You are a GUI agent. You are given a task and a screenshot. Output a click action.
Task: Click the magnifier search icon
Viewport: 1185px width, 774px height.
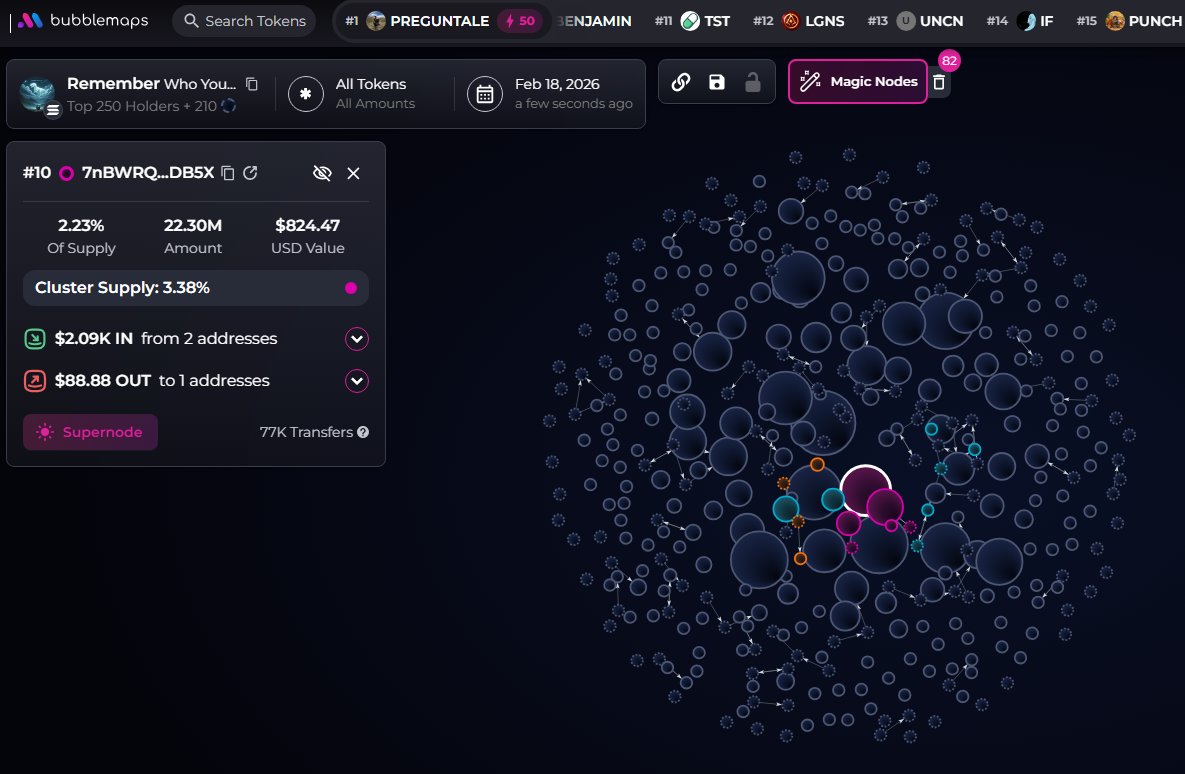tap(192, 20)
